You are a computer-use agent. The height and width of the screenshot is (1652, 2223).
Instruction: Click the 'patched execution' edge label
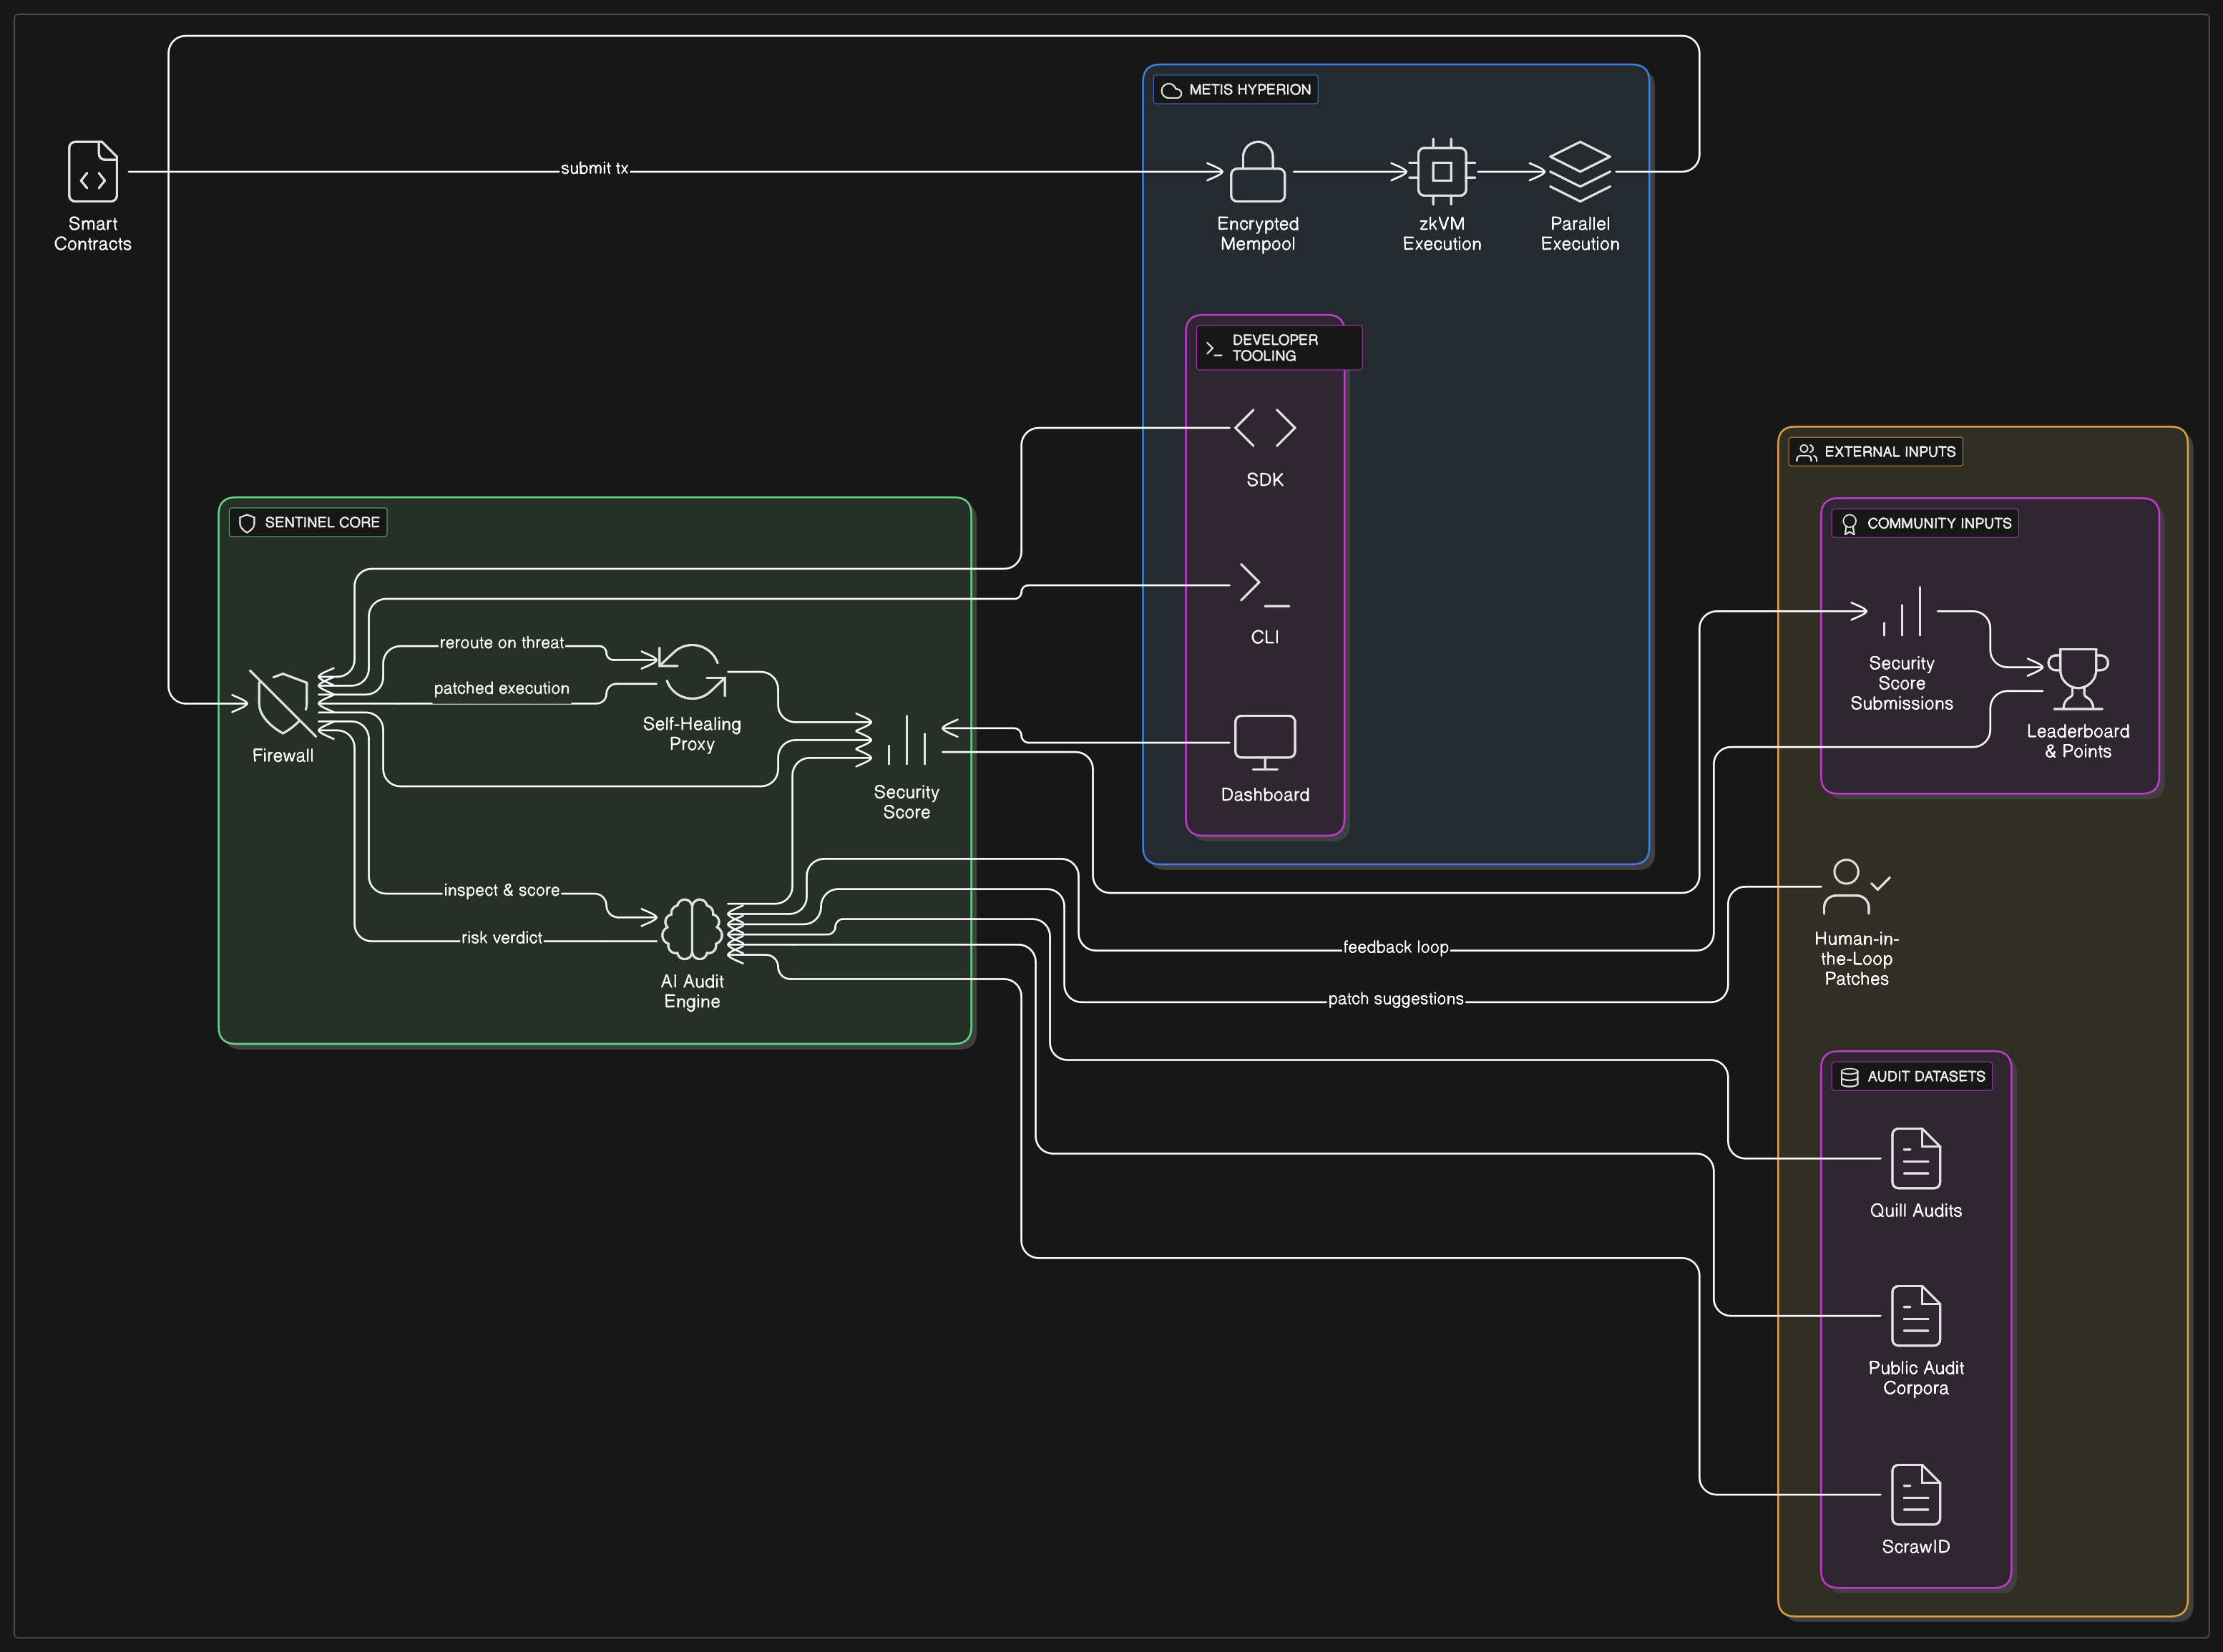pos(501,688)
